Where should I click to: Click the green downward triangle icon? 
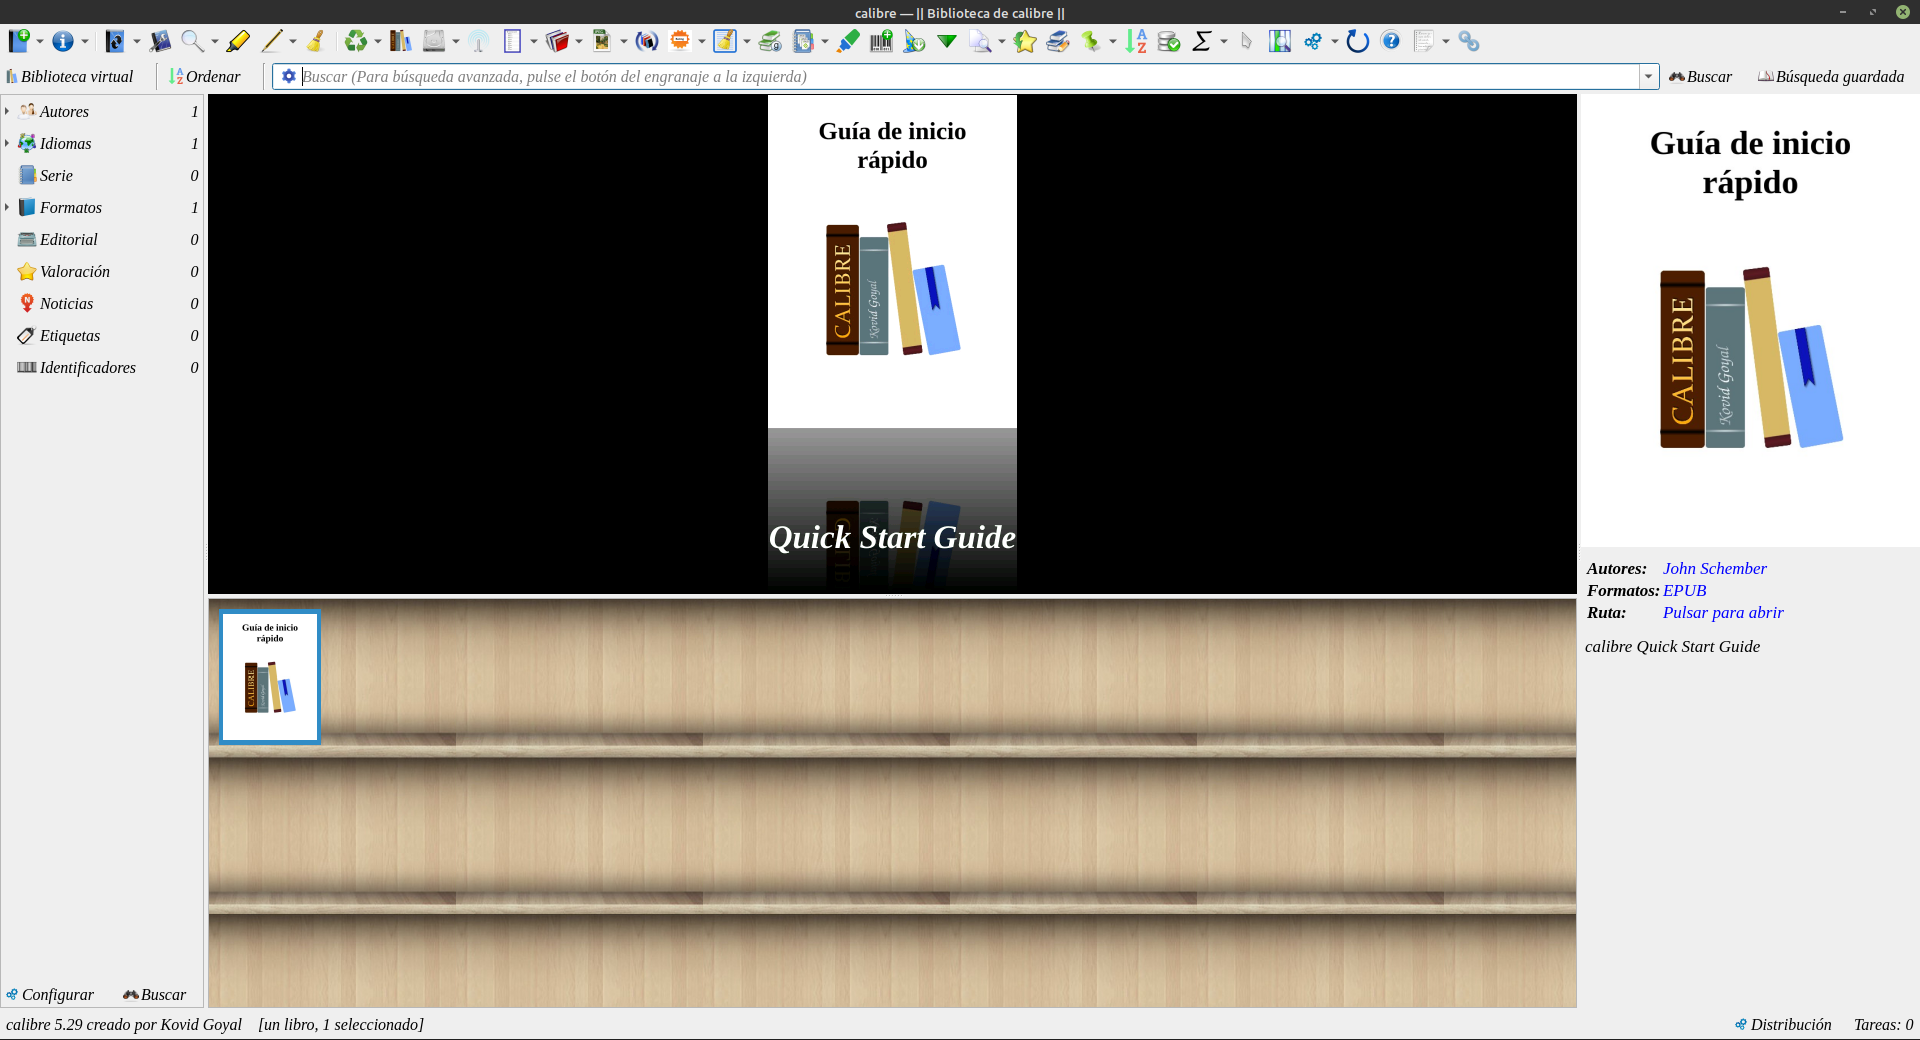(947, 41)
